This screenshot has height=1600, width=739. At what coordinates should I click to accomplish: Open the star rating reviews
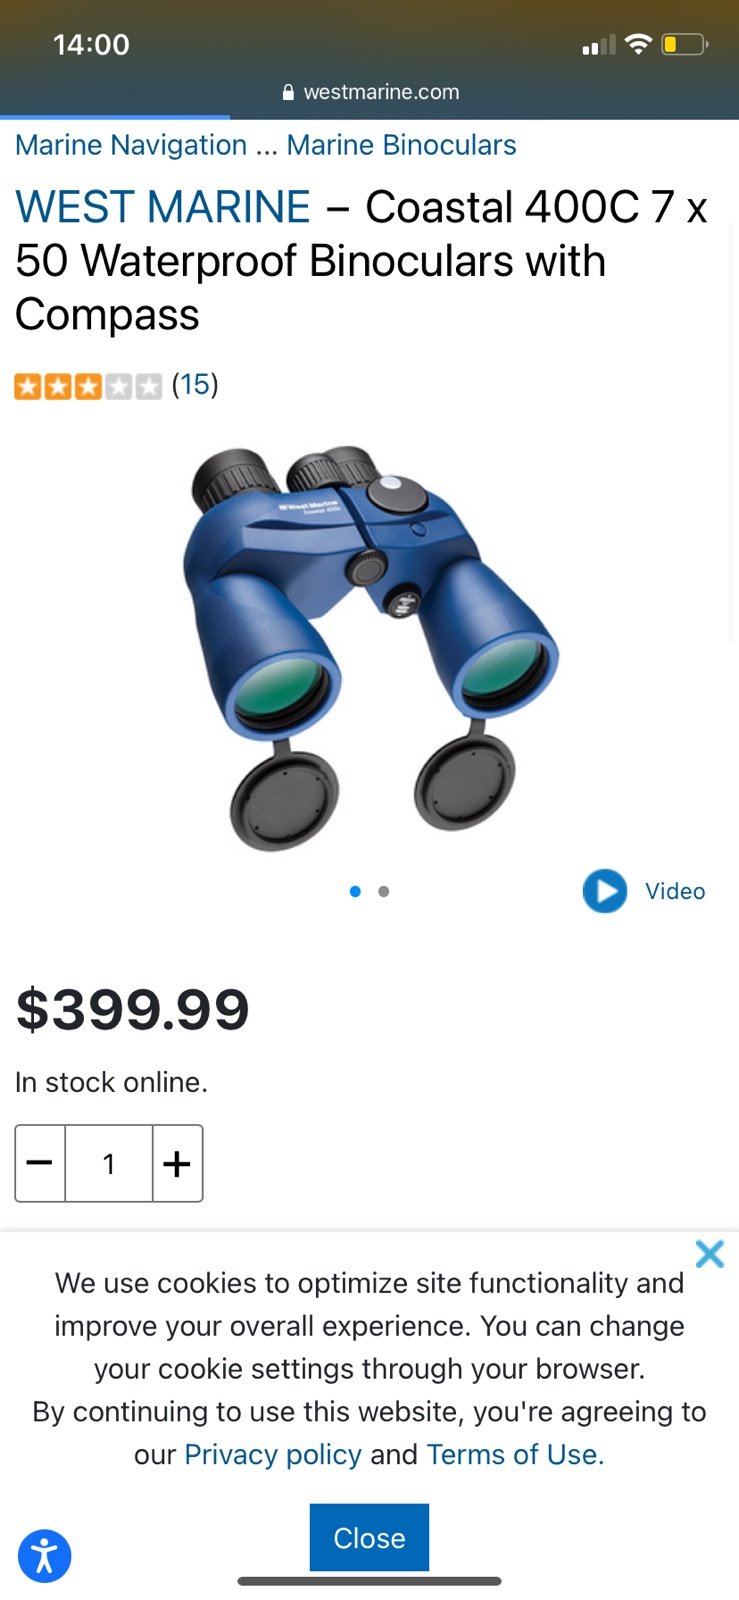[88, 386]
